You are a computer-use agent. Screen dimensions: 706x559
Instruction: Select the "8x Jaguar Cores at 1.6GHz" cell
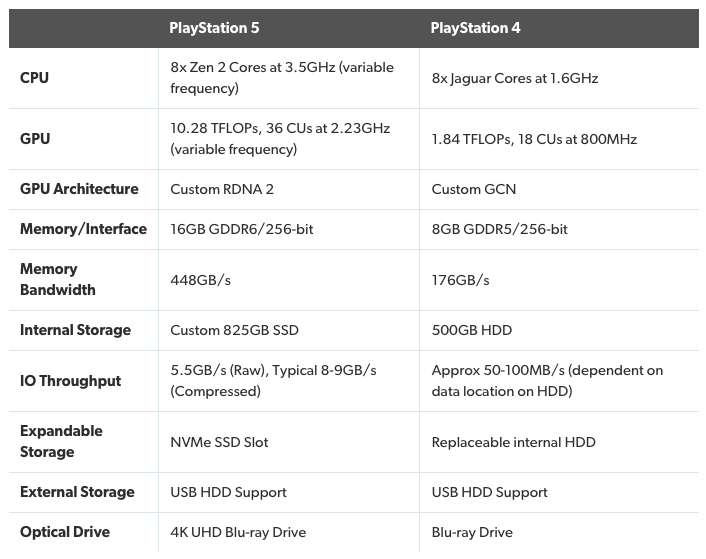pyautogui.click(x=515, y=78)
